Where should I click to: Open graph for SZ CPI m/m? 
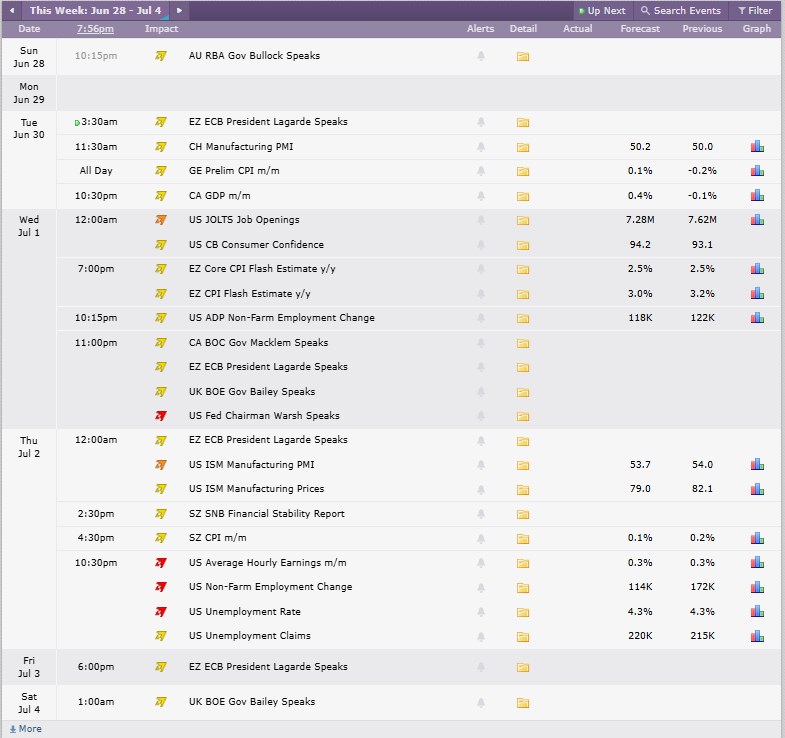click(x=757, y=537)
